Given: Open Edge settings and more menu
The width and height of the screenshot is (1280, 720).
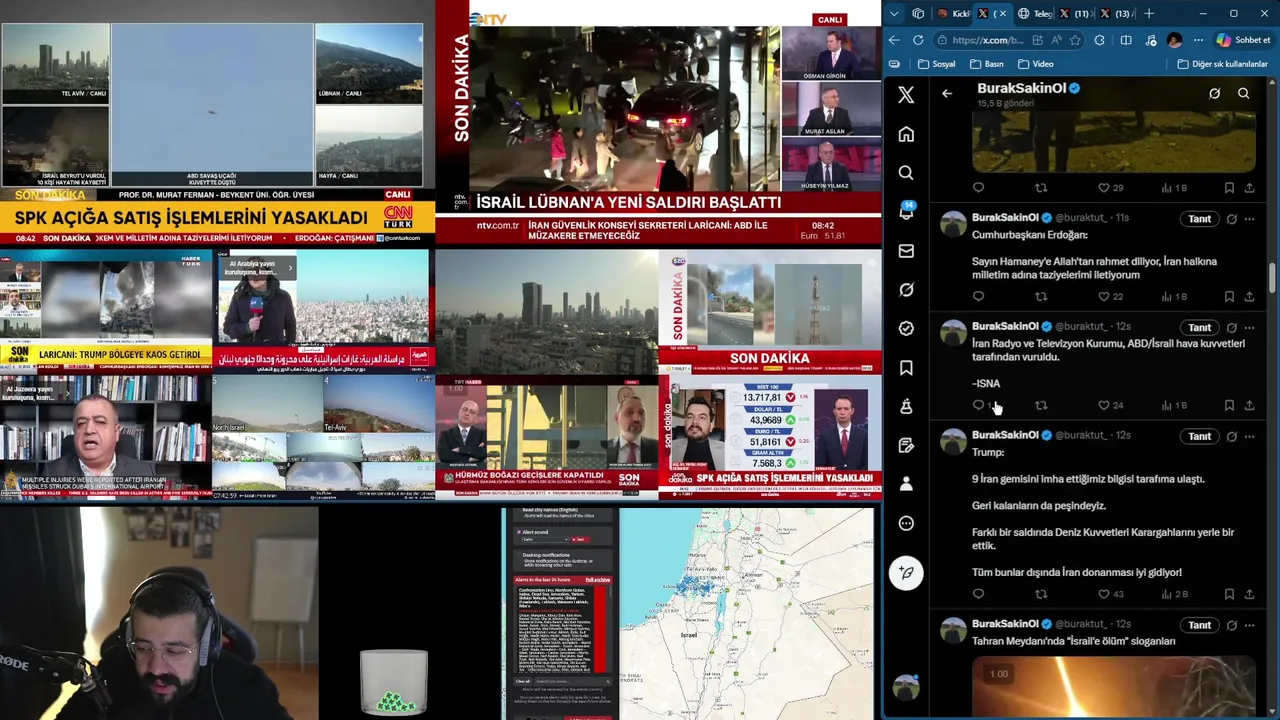Looking at the screenshot, I should pos(1198,40).
